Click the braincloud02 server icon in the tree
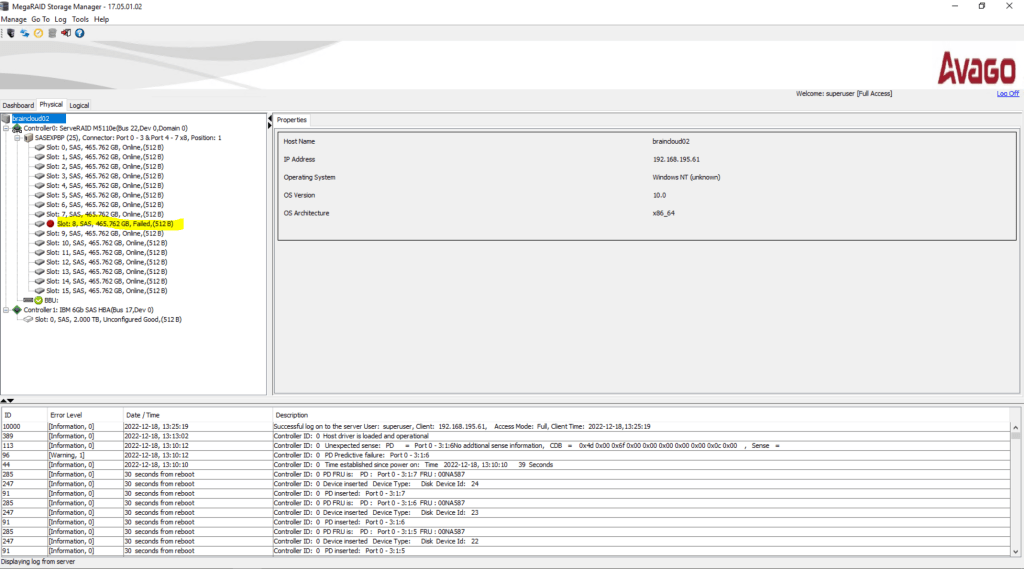Image resolution: width=1024 pixels, height=569 pixels. coord(6,119)
